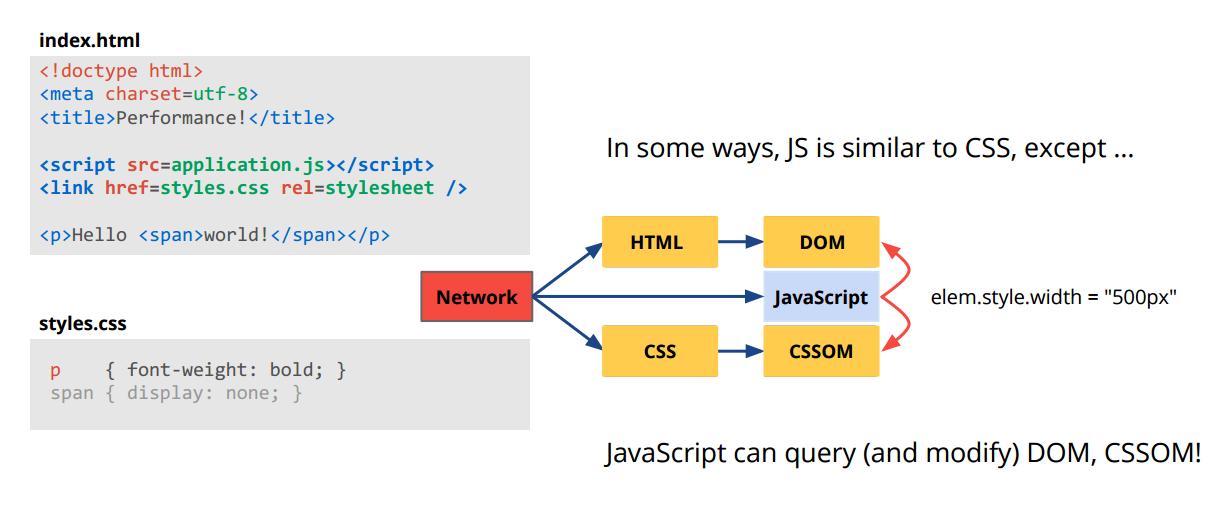This screenshot has width=1214, height=518.
Task: Click the meta charset=utf-8 line
Action: pos(149,94)
